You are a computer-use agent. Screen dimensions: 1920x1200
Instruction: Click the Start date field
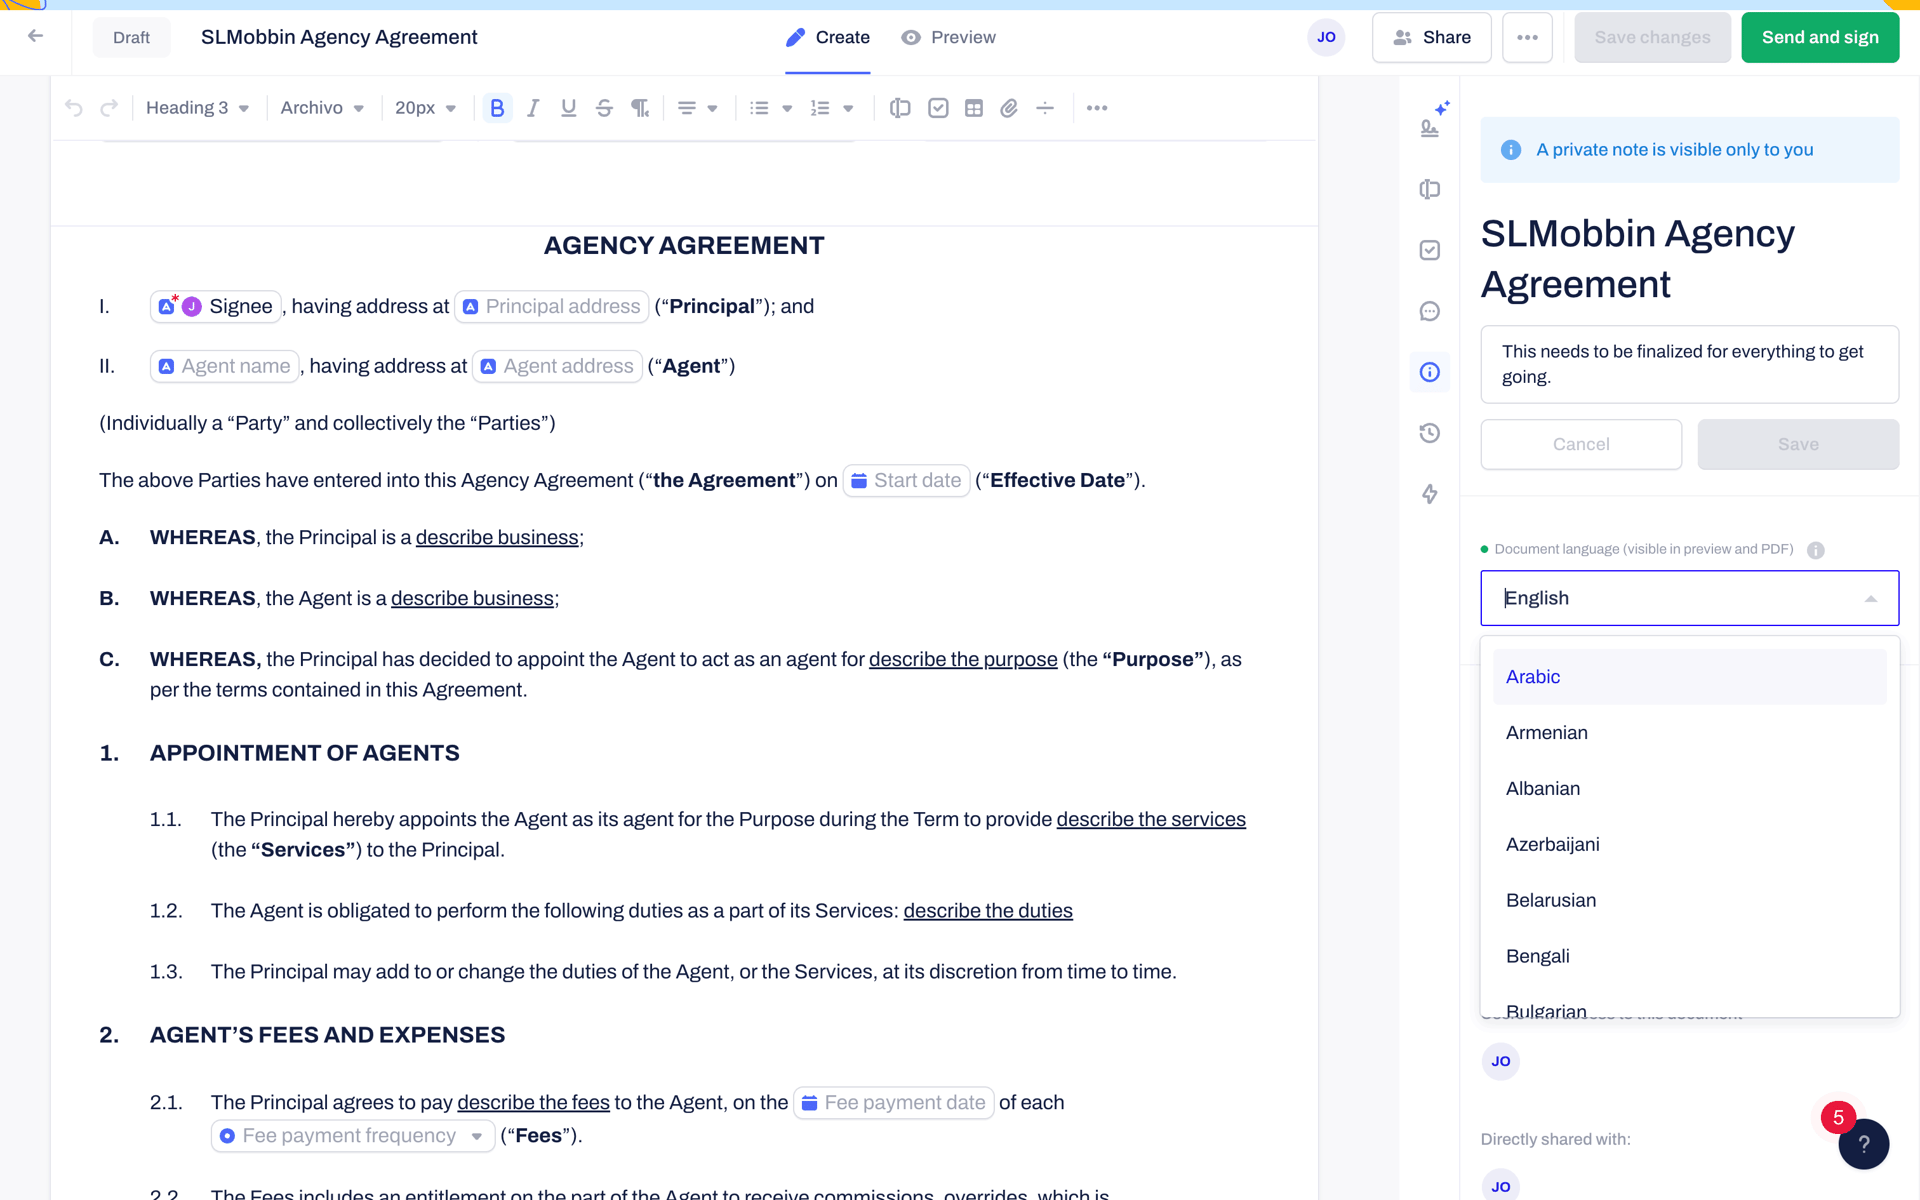906,480
